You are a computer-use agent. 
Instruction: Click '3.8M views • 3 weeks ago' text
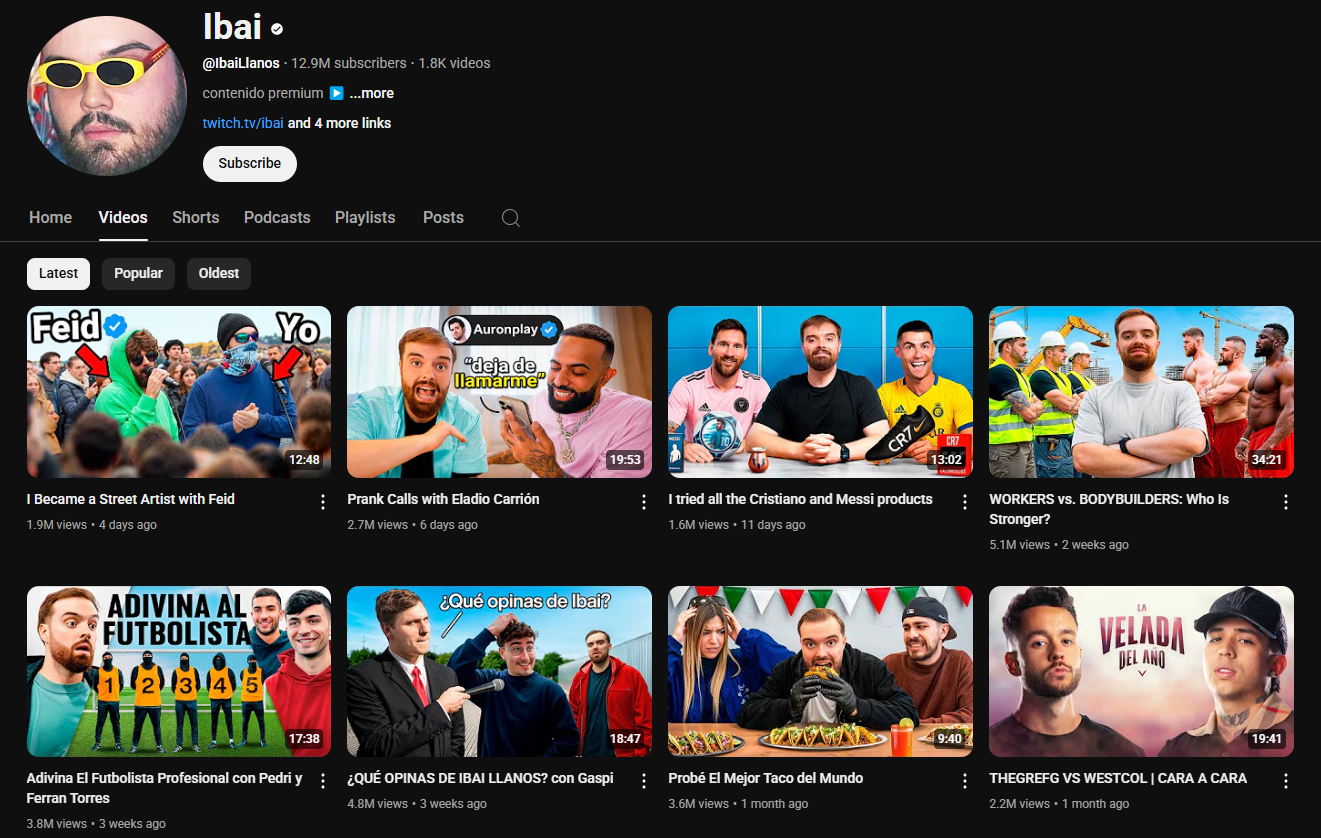pyautogui.click(x=96, y=824)
